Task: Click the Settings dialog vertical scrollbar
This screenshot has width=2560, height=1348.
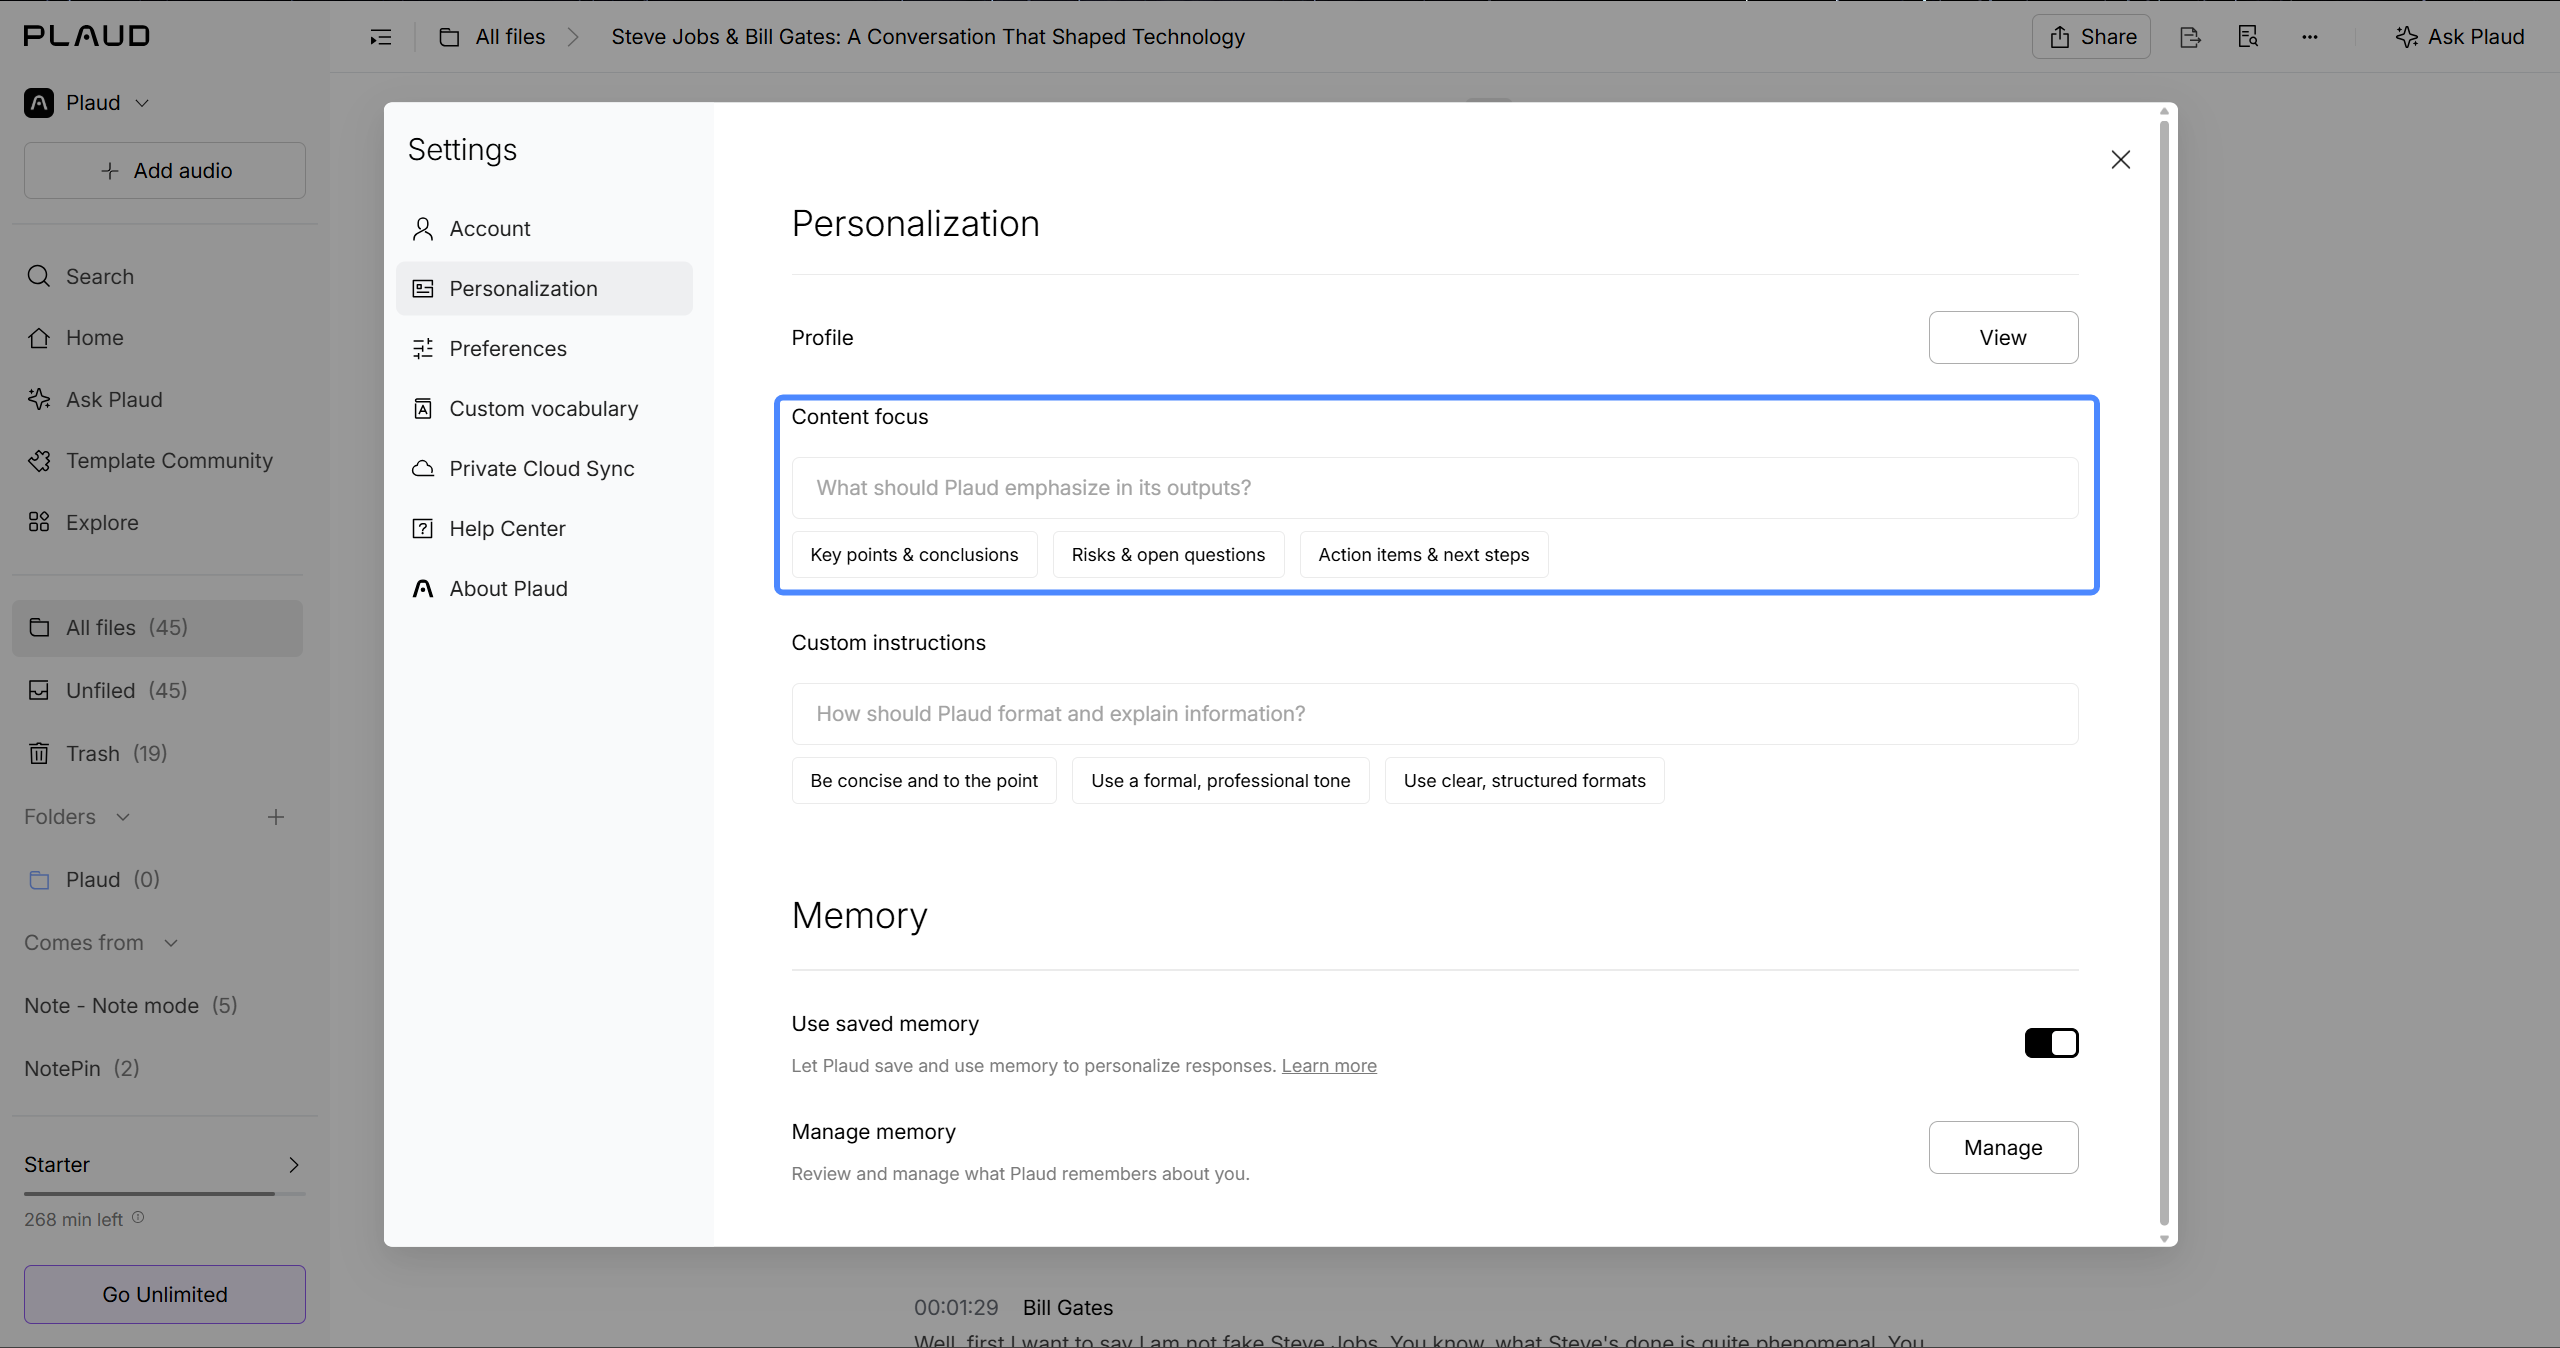Action: [2164, 672]
